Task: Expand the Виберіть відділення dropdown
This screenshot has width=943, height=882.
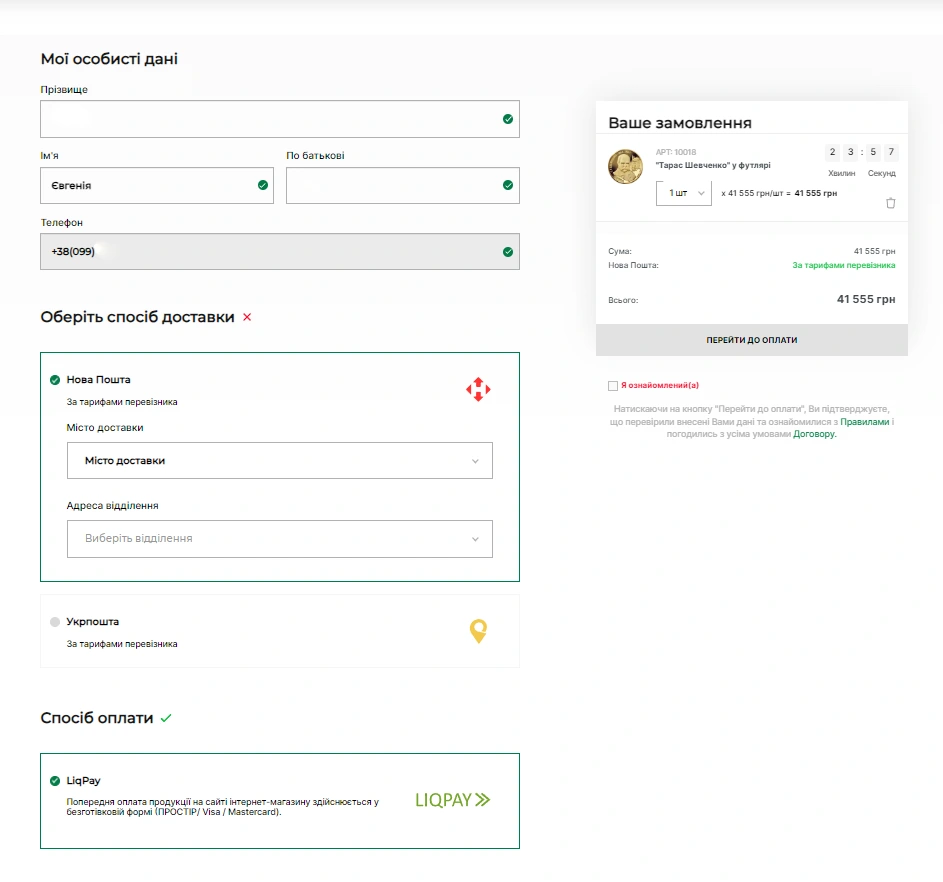Action: point(280,539)
